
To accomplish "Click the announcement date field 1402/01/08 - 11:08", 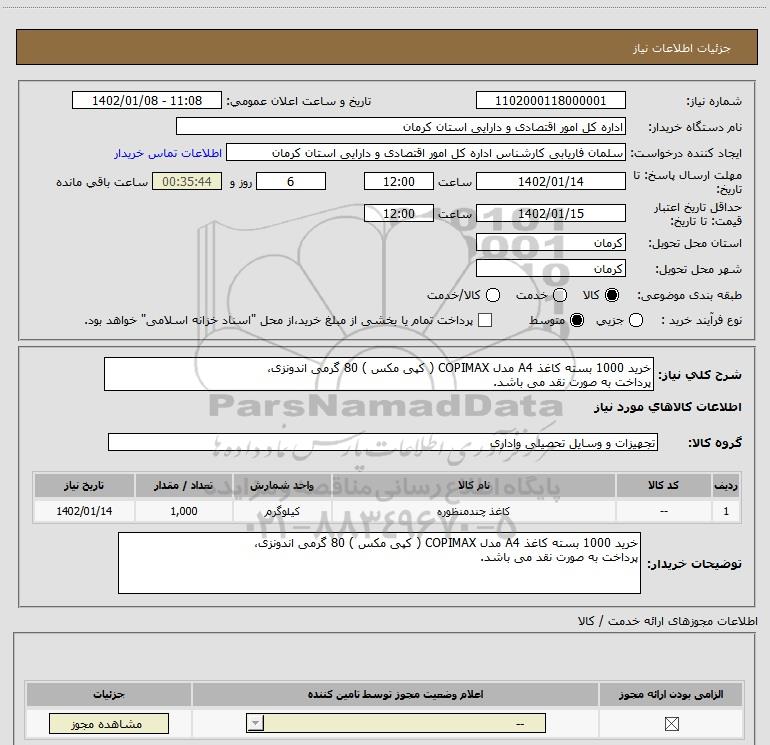I will tap(147, 101).
